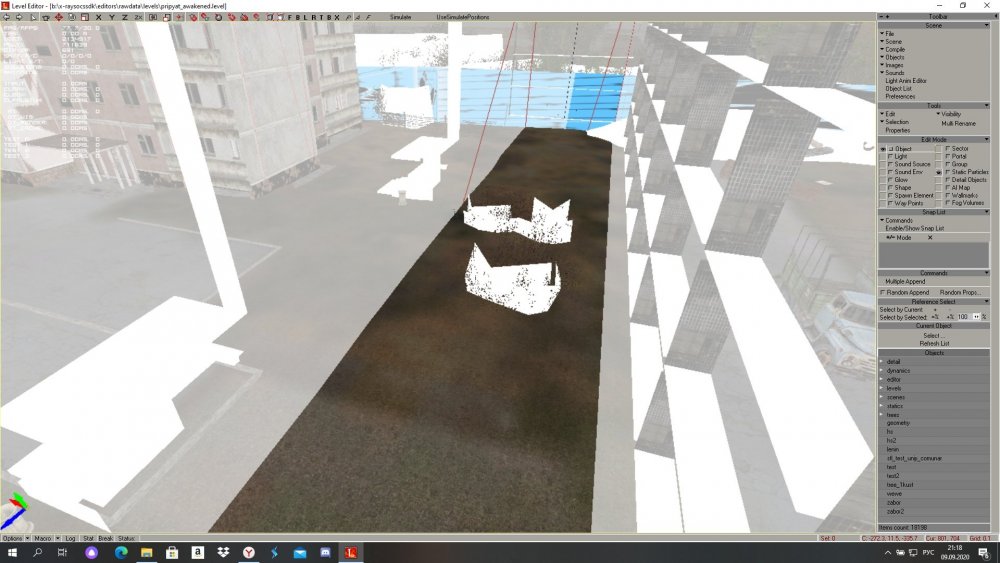Click Random Props... button
This screenshot has height=563, width=1000.
(x=960, y=292)
